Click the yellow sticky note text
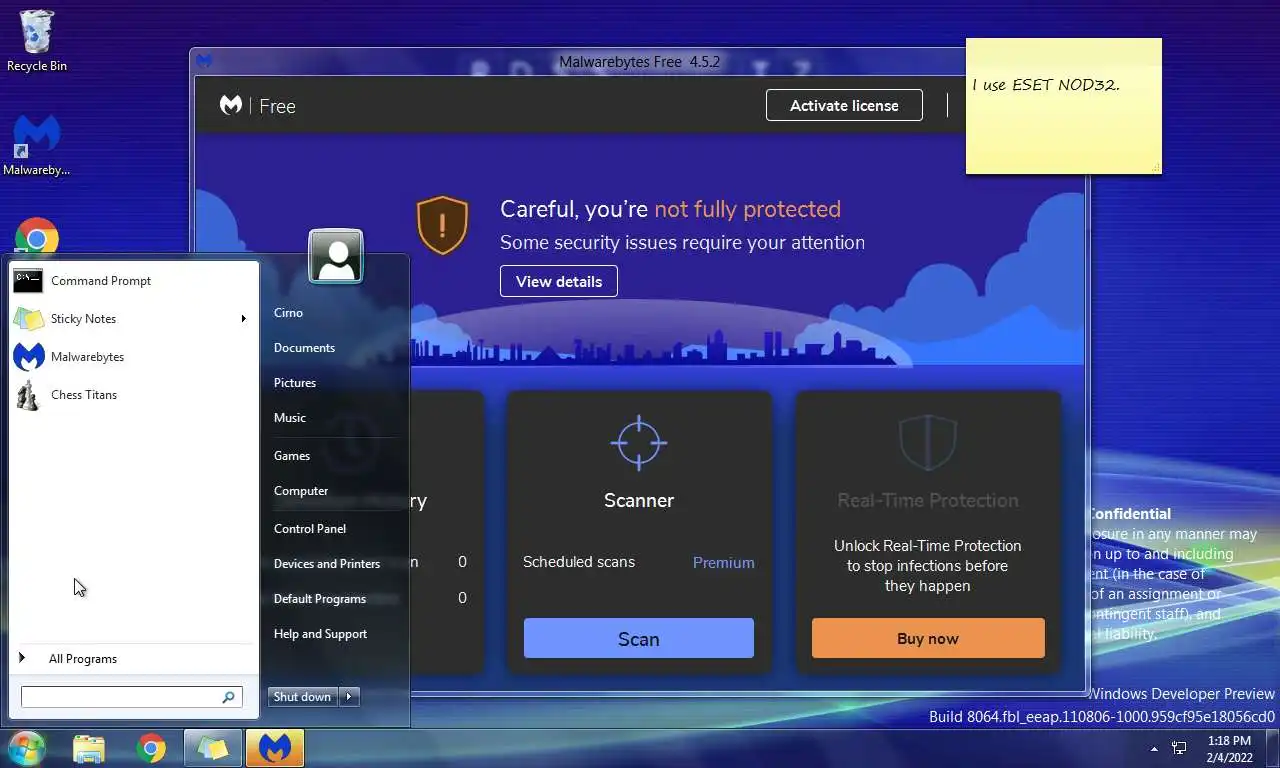Image resolution: width=1280 pixels, height=768 pixels. [1046, 85]
